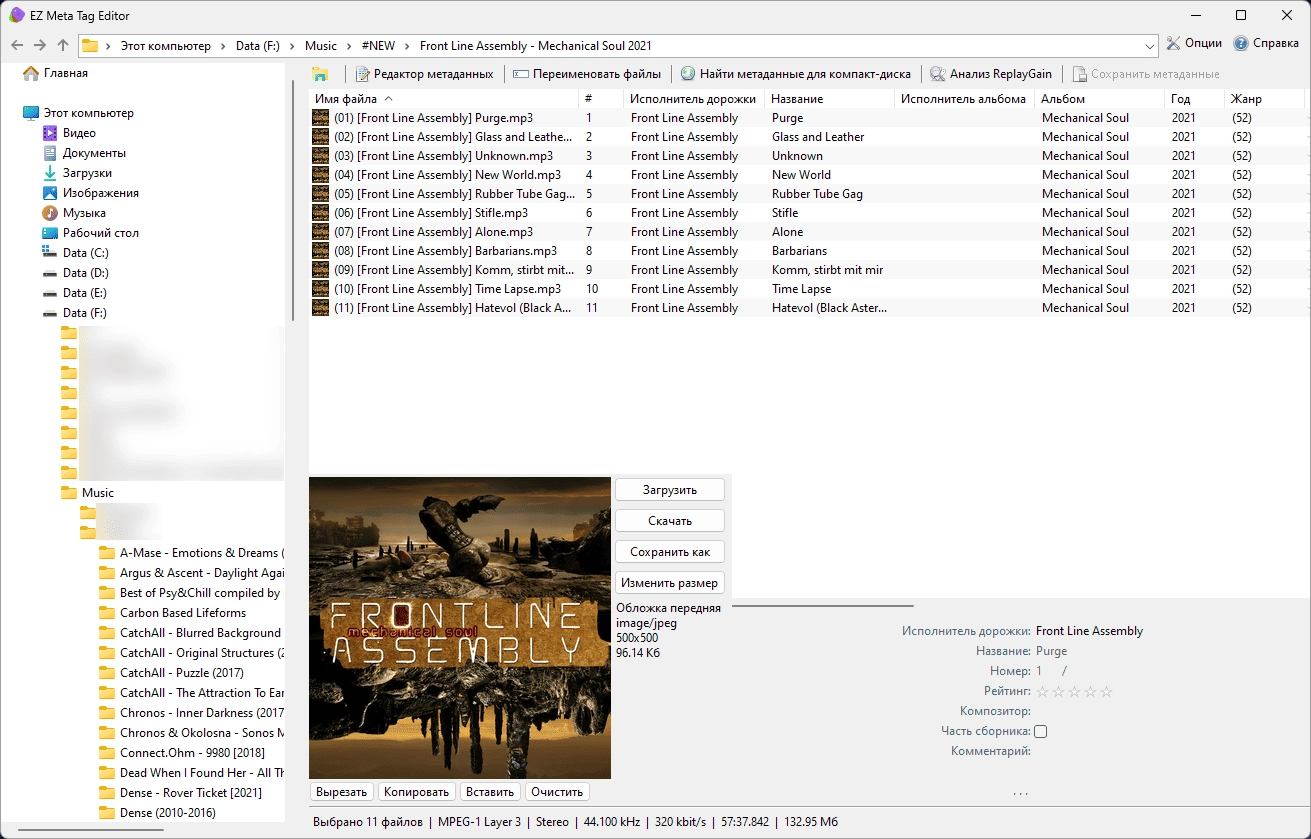The width and height of the screenshot is (1311, 839).
Task: Click the Front Line Assembly - Mechanical Soul 2021 breadcrumb
Action: pos(535,46)
